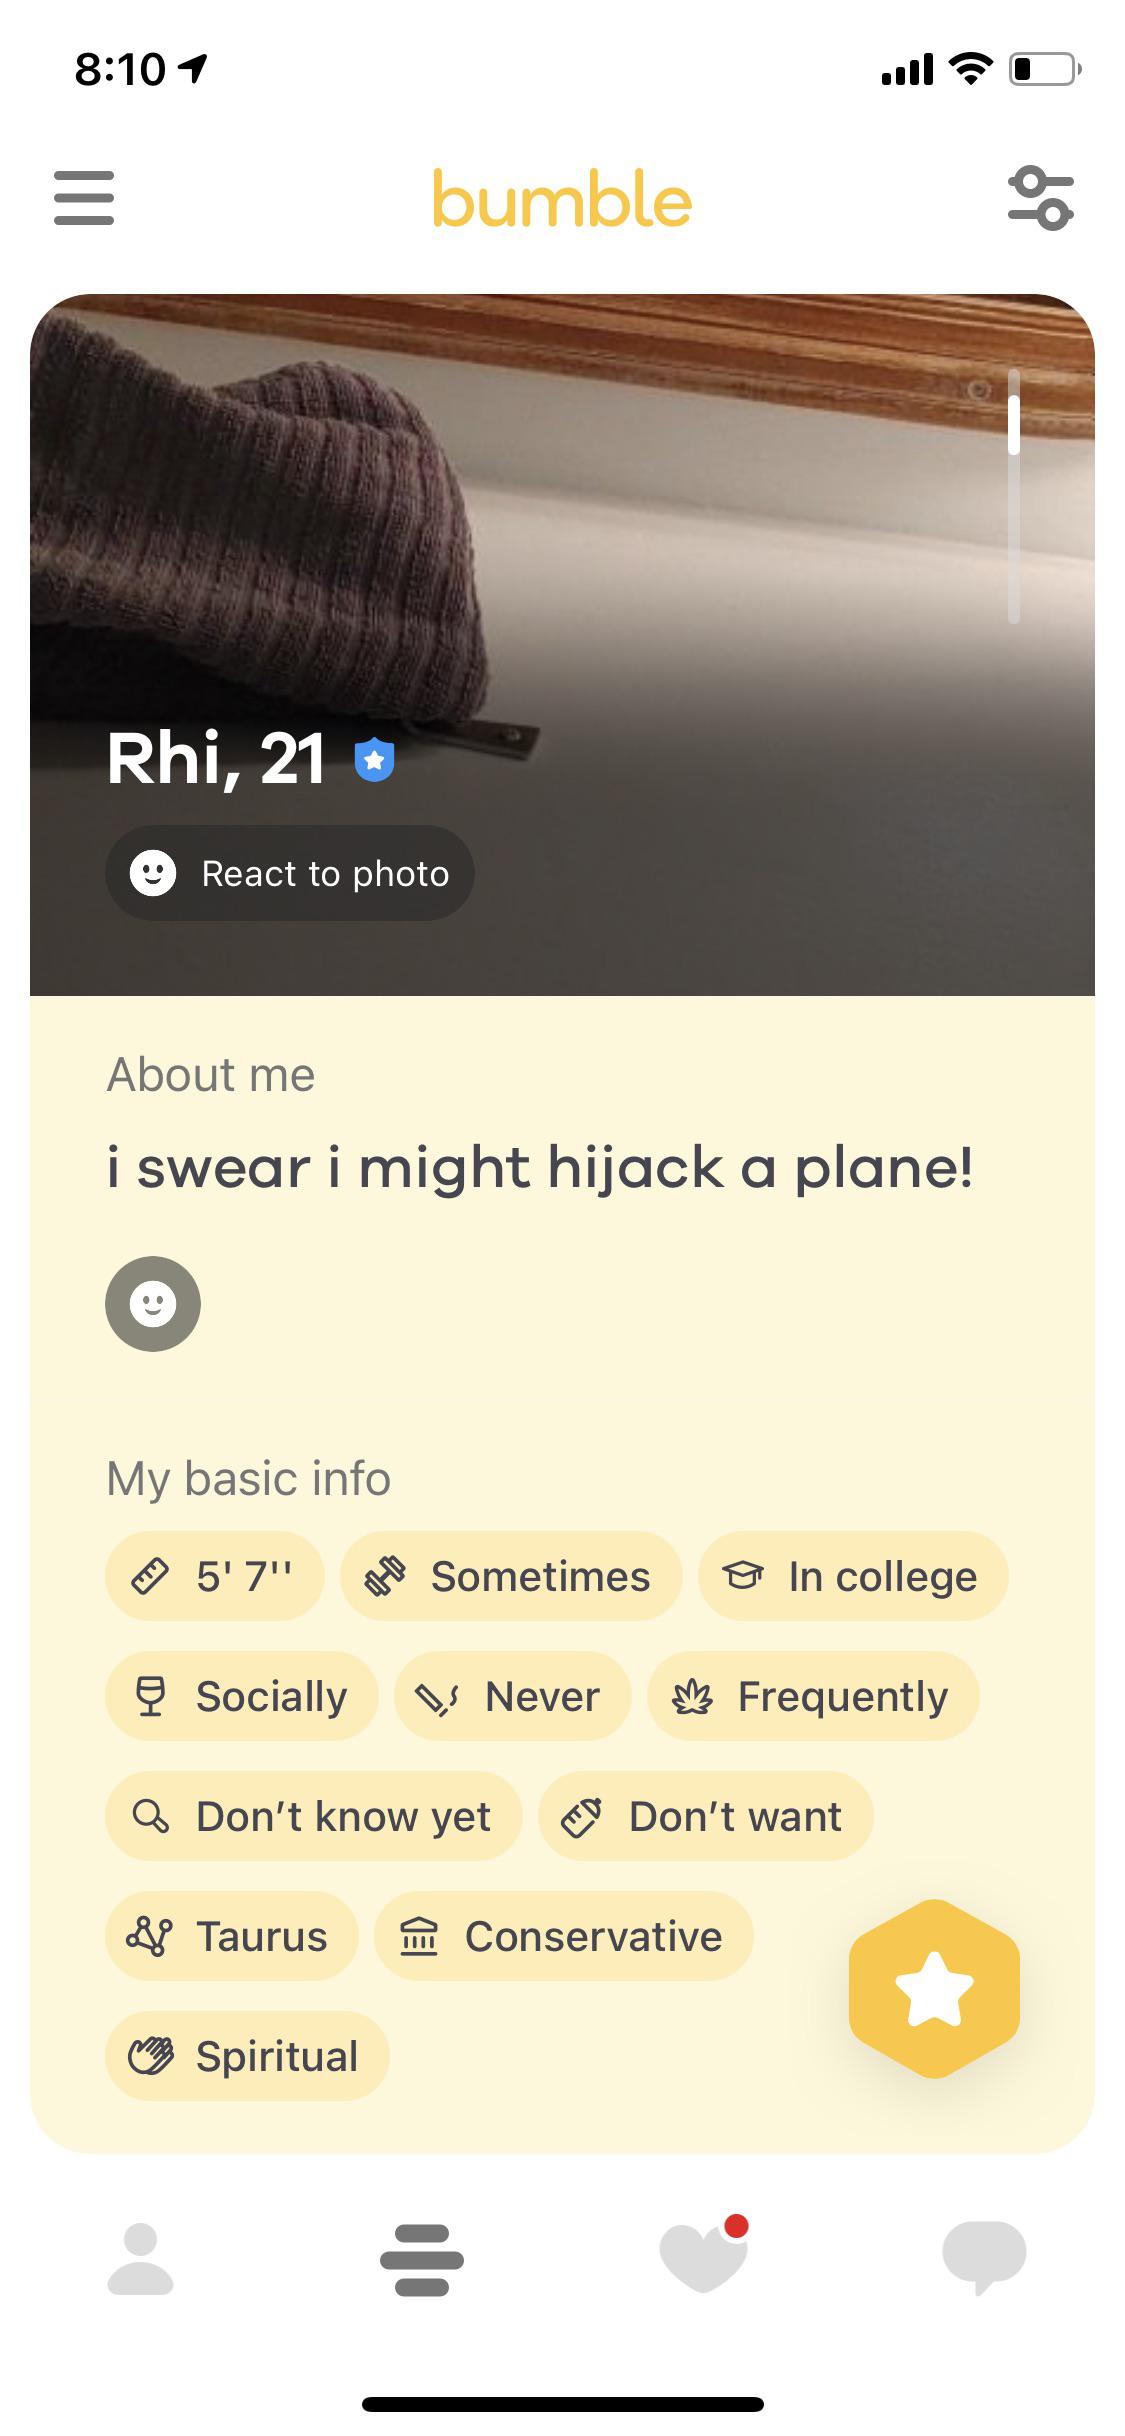
Task: Tap the Frequently cannabis badge
Action: pyautogui.click(x=813, y=1696)
